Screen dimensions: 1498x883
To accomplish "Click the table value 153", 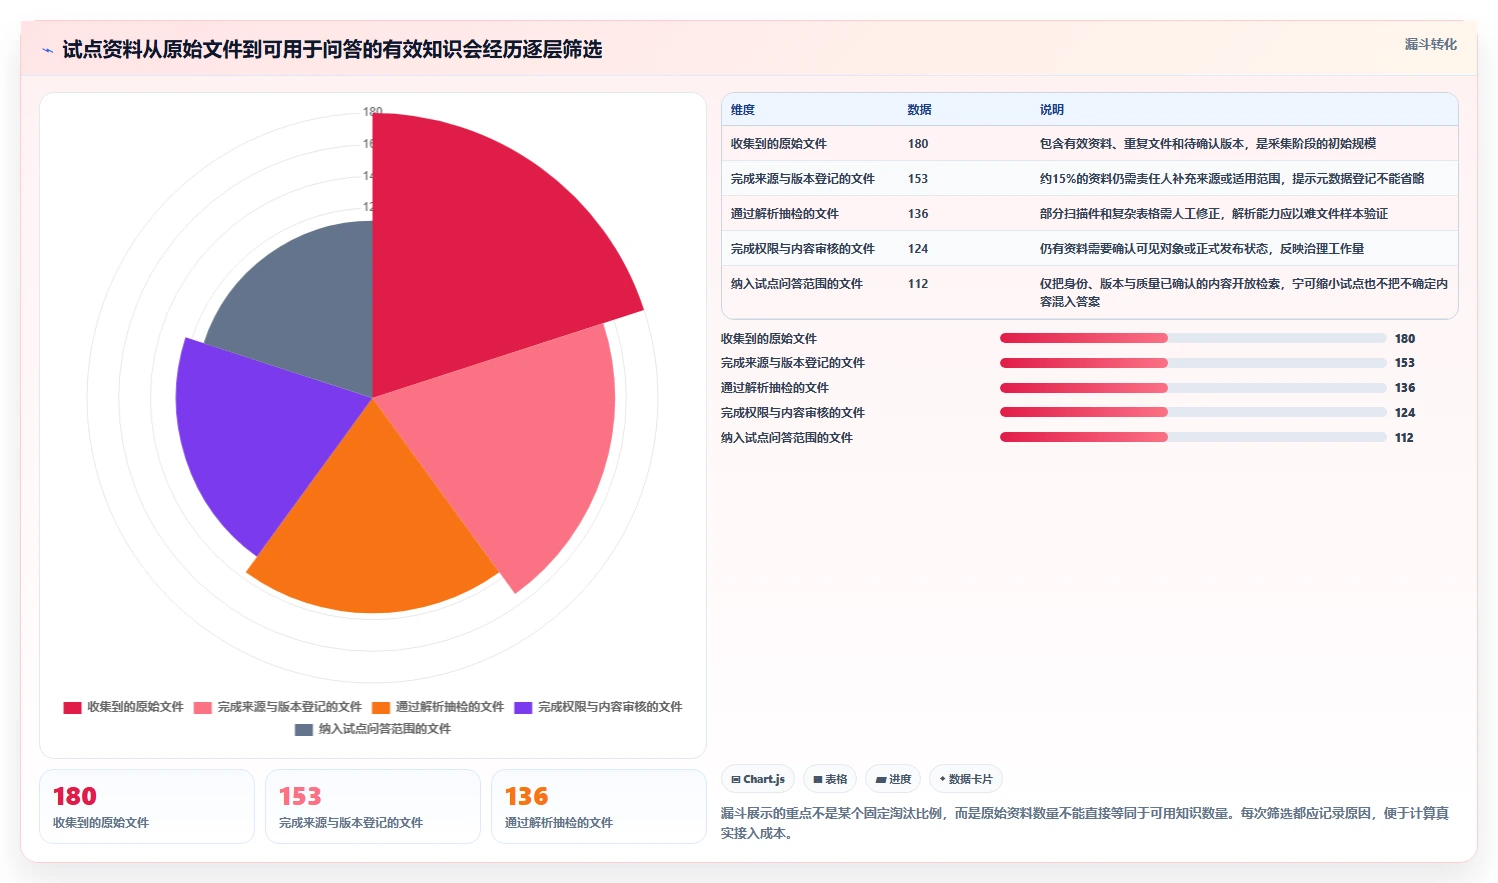I will 918,179.
